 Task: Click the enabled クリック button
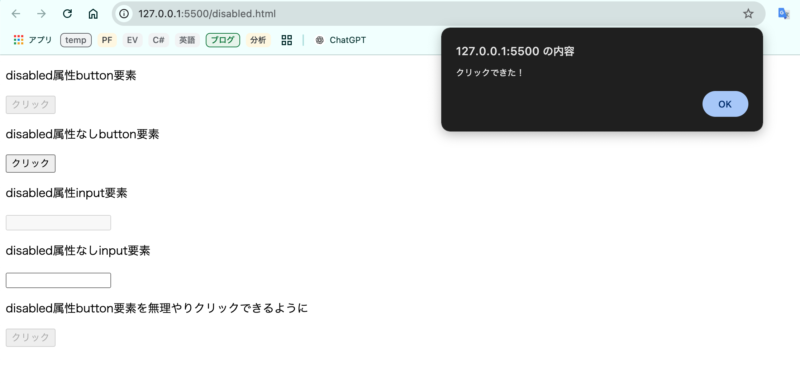[31, 163]
